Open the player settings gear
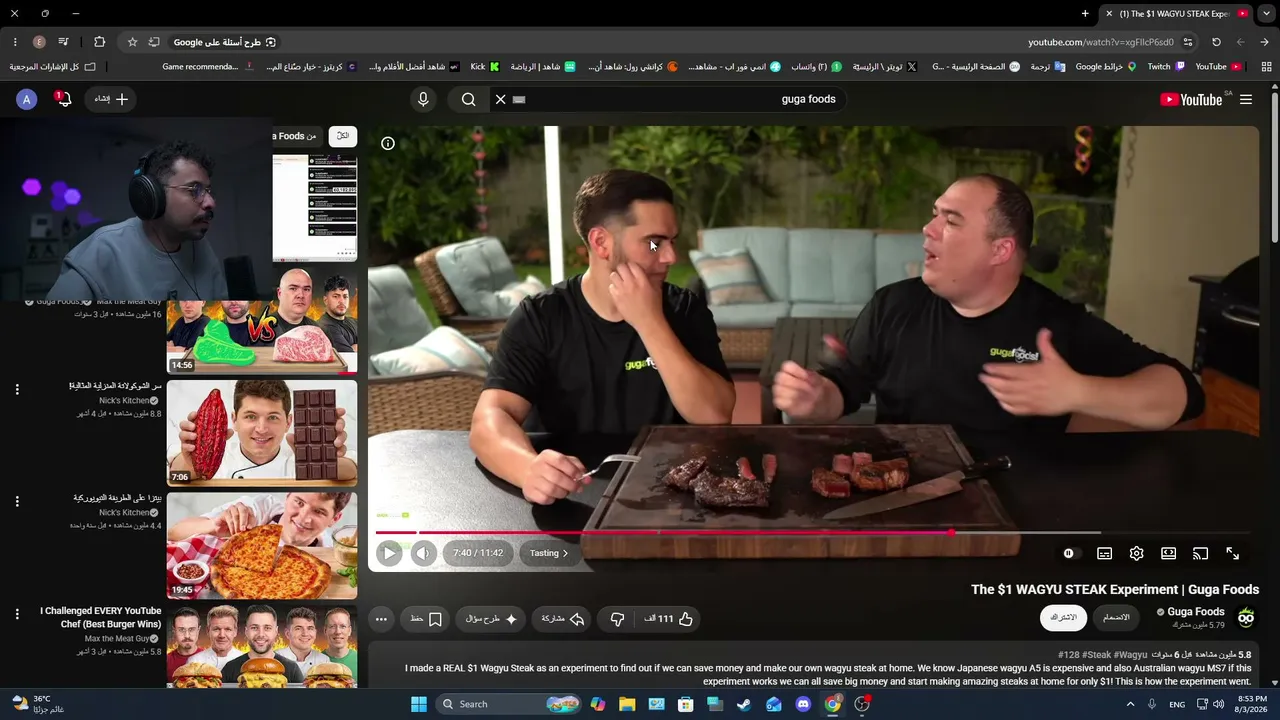 coord(1136,553)
